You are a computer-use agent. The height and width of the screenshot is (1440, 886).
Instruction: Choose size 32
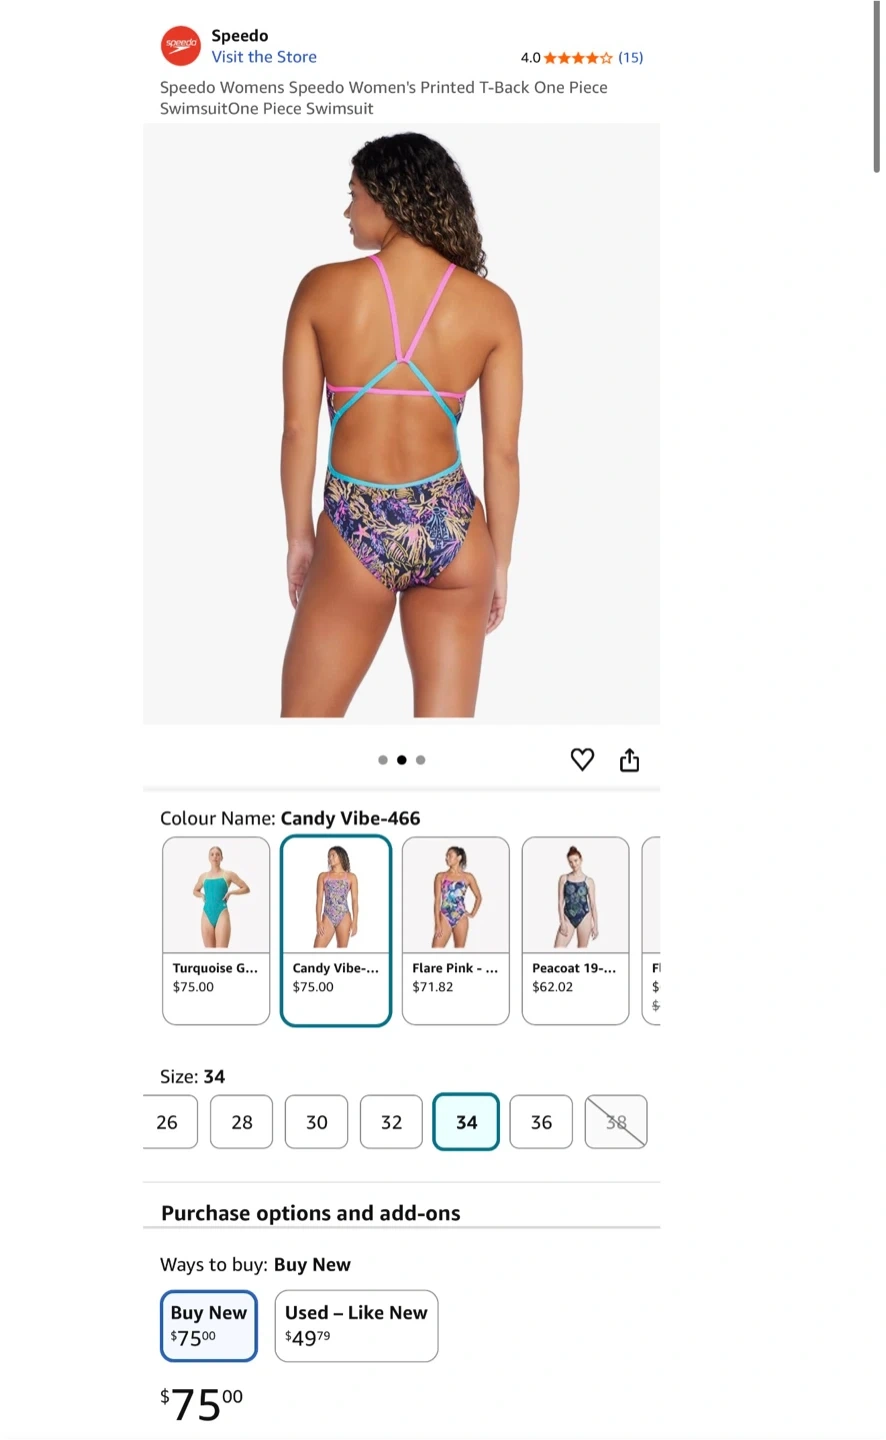(x=391, y=1122)
